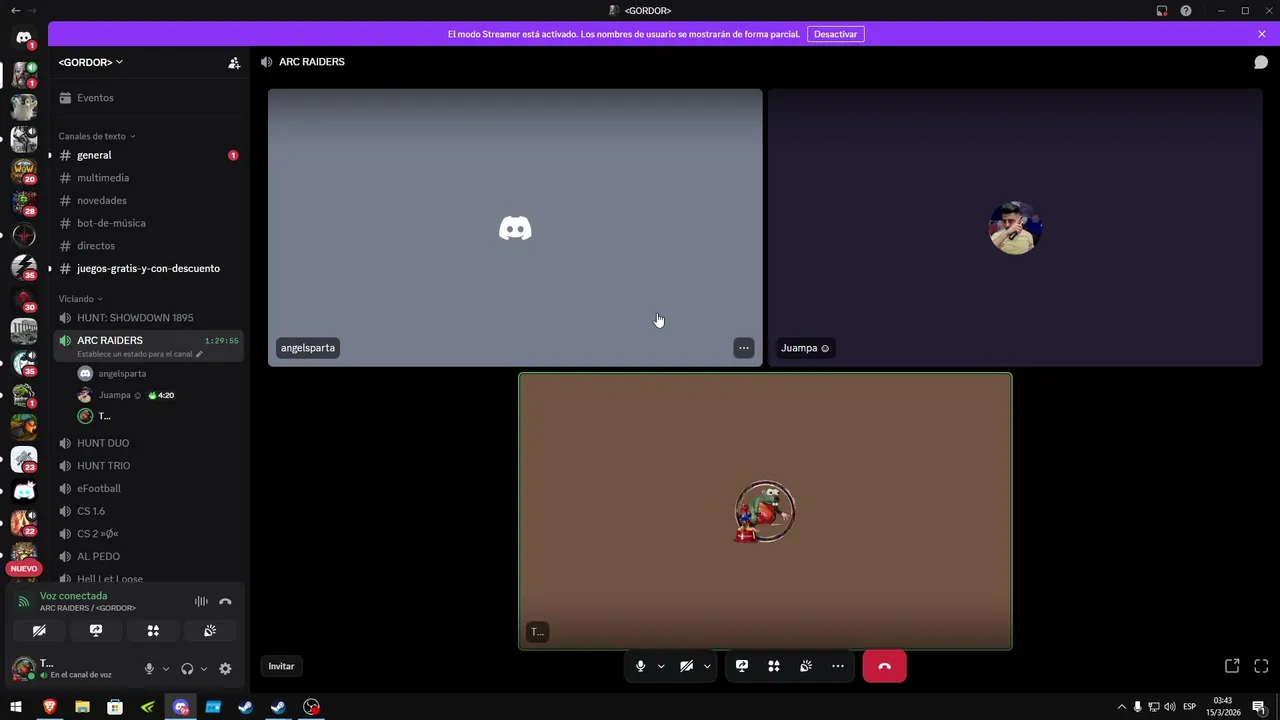Click the Invitar button

click(281, 666)
